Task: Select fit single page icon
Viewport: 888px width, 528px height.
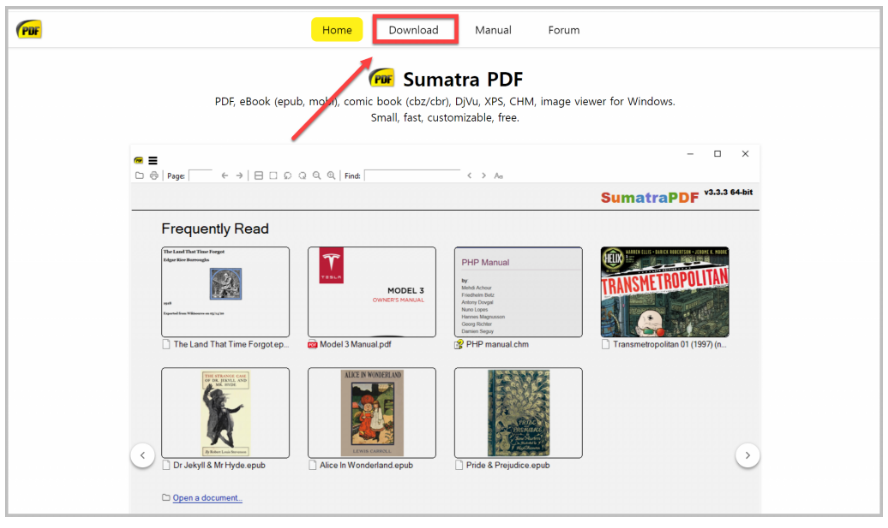Action: coord(273,176)
